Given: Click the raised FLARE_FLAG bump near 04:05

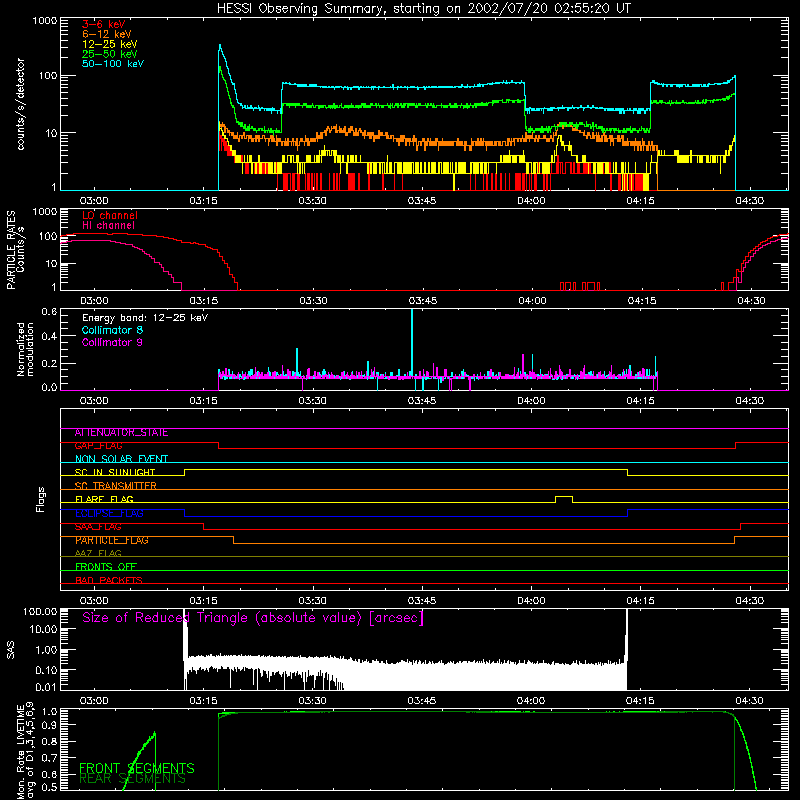Looking at the screenshot, I should point(564,498).
